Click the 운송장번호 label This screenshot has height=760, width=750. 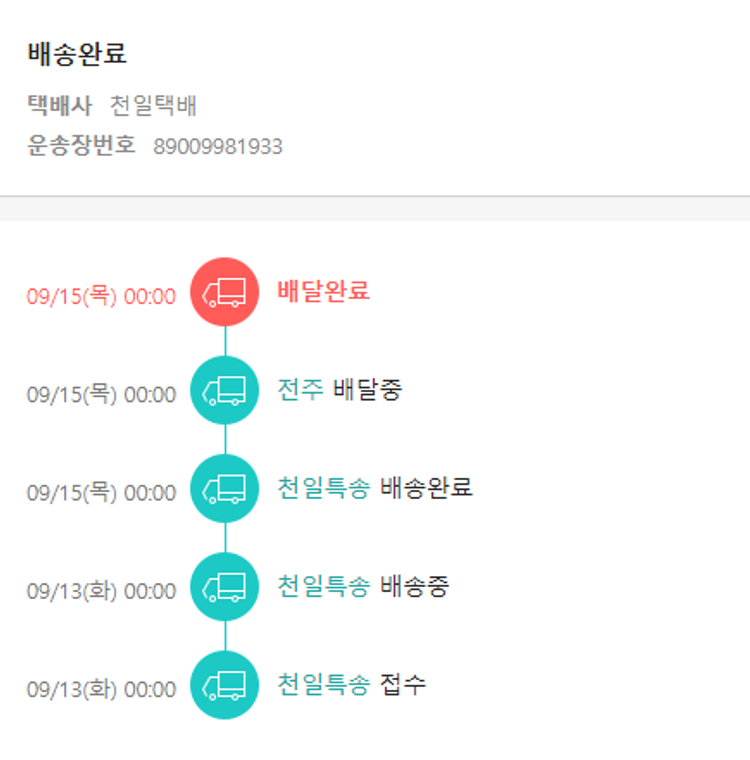(x=81, y=146)
